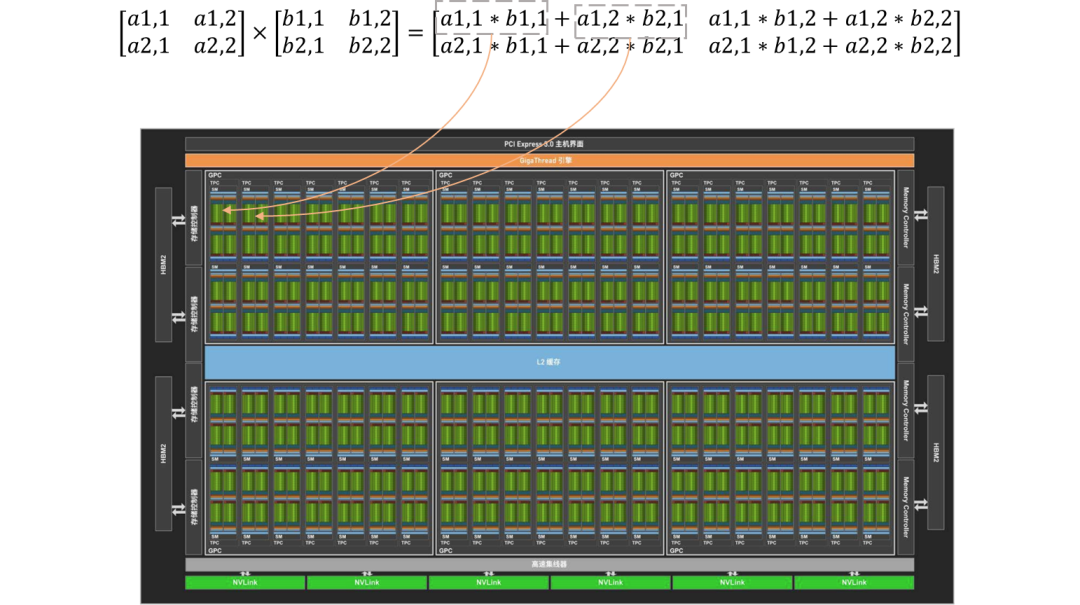Click the leftmost green NVLink block

tap(245, 582)
